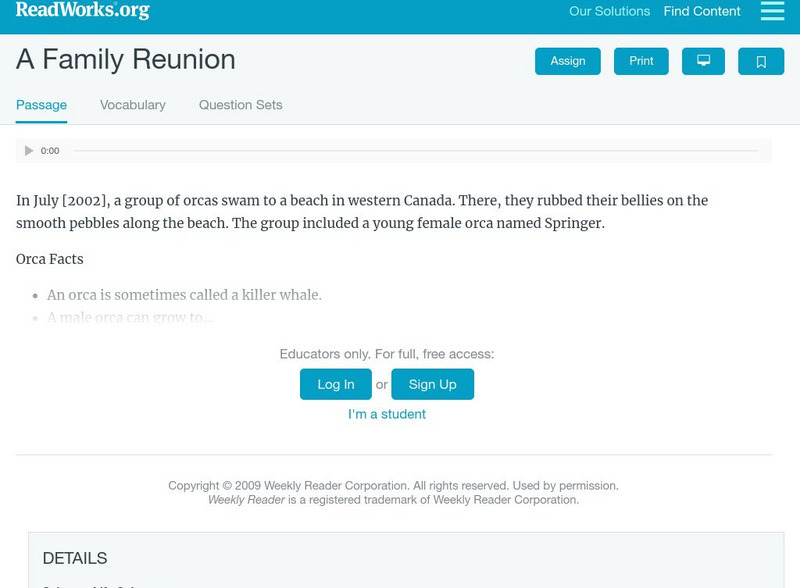Open the hamburger navigation menu
Screen dimensions: 800x588
pyautogui.click(x=772, y=11)
